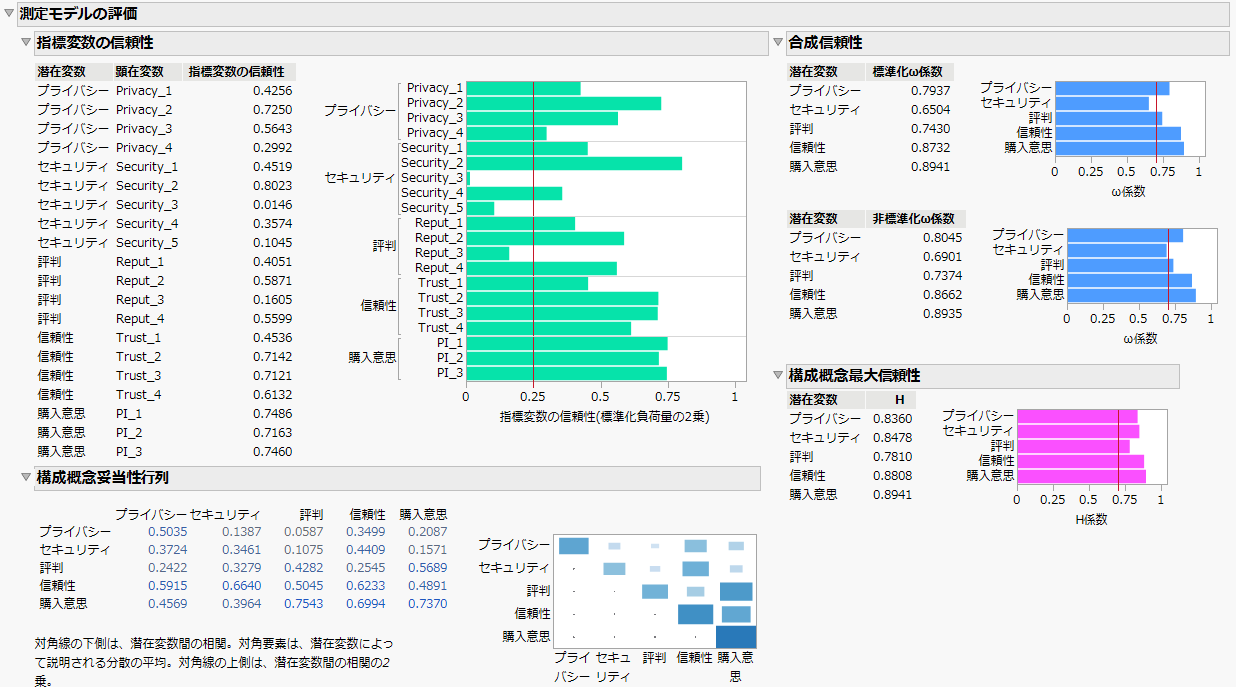Click the 信頼性 row label in validity matrix
1236x687 pixels.
(x=57, y=586)
